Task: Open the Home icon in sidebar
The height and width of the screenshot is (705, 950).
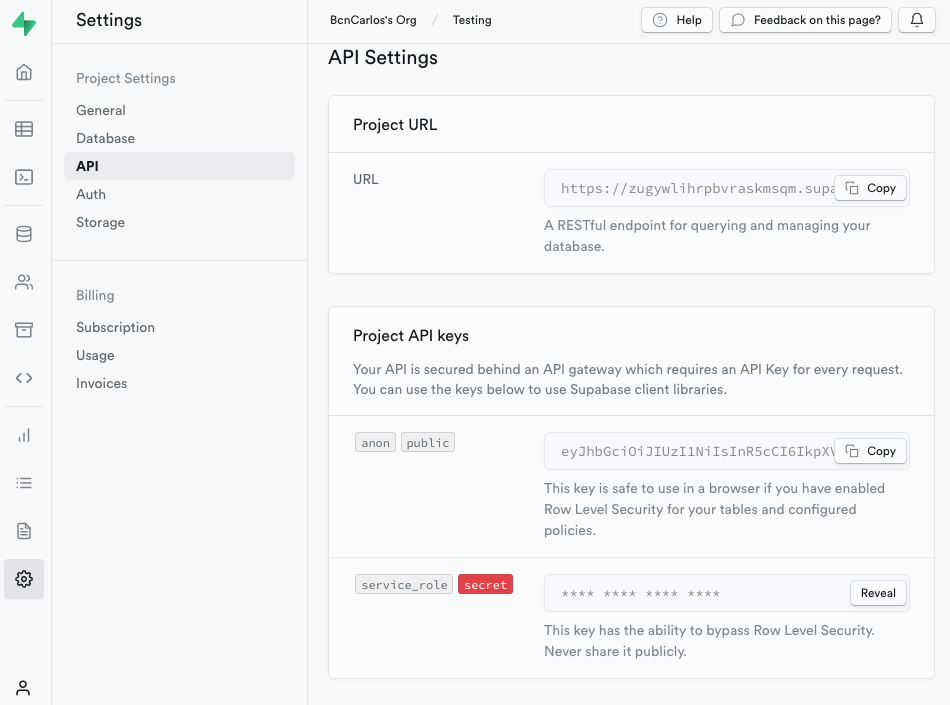Action: click(24, 72)
